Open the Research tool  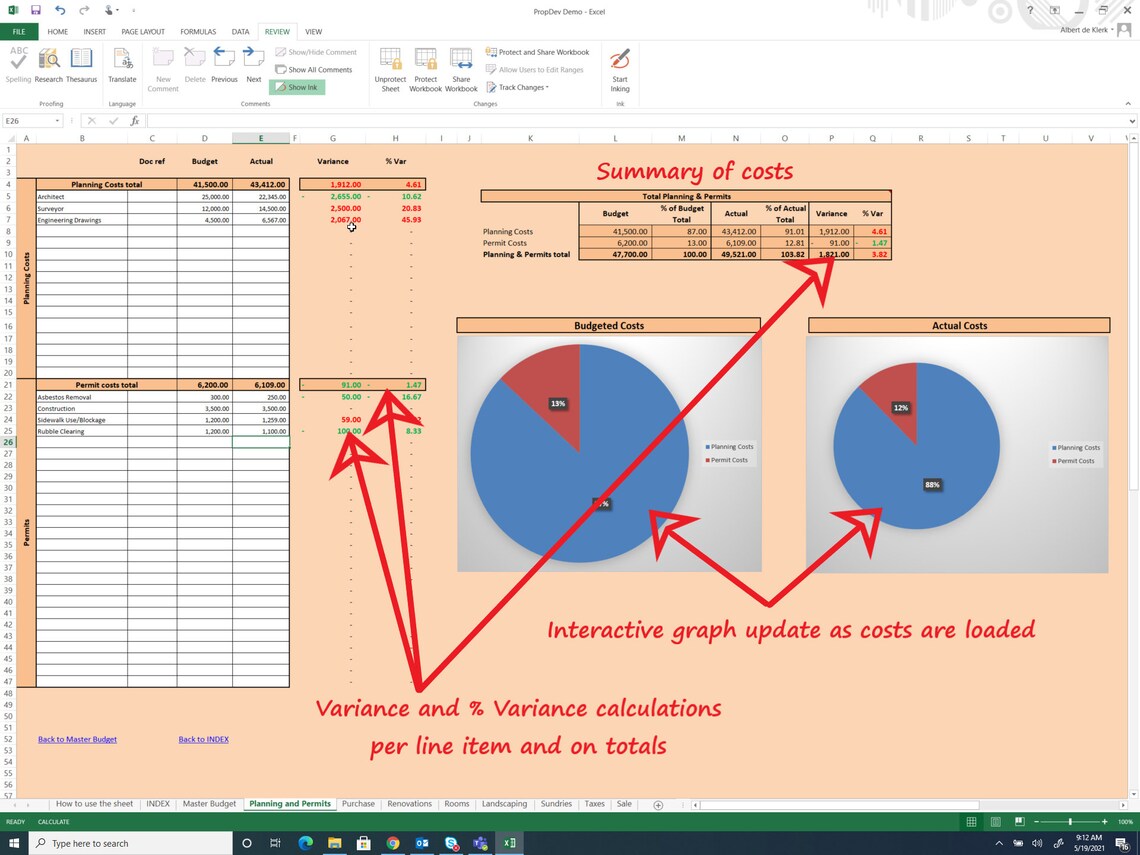(49, 64)
